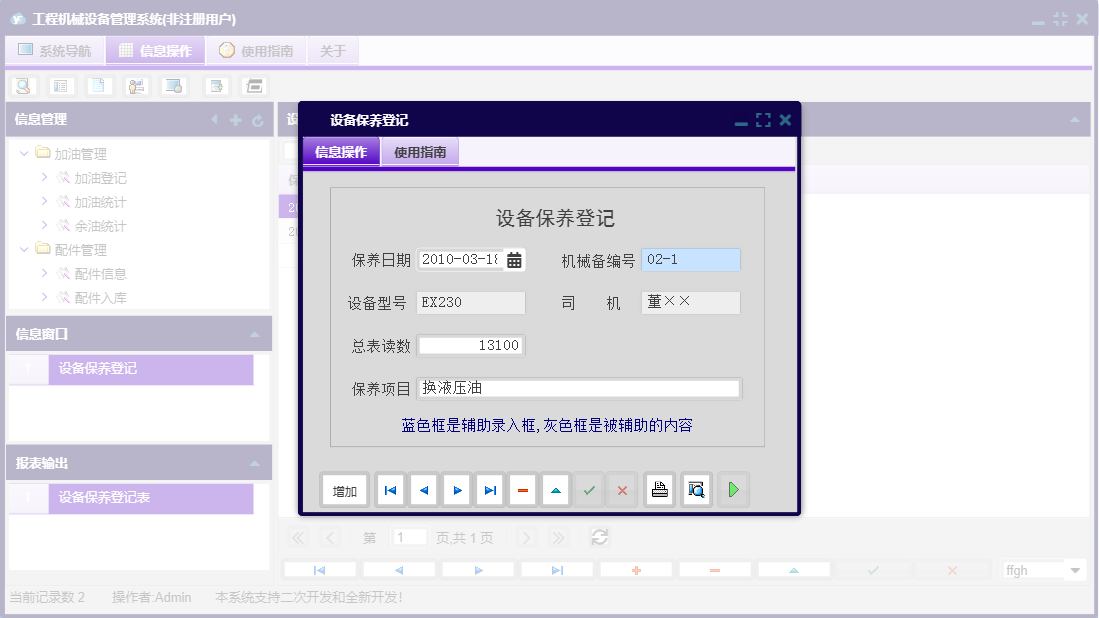Click the refresh toggle on the 信息管理 header
Image resolution: width=1099 pixels, height=618 pixels.
point(258,118)
